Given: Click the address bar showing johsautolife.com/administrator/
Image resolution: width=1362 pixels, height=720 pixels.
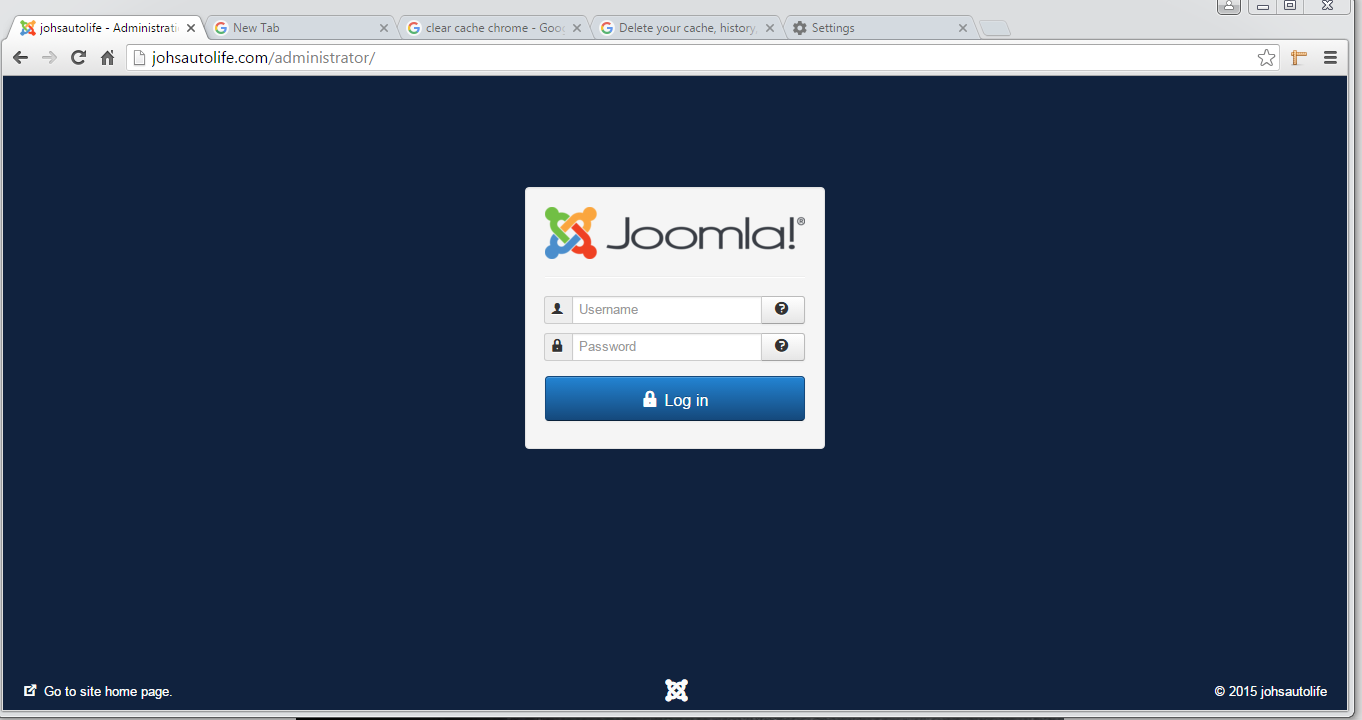Looking at the screenshot, I should point(690,58).
